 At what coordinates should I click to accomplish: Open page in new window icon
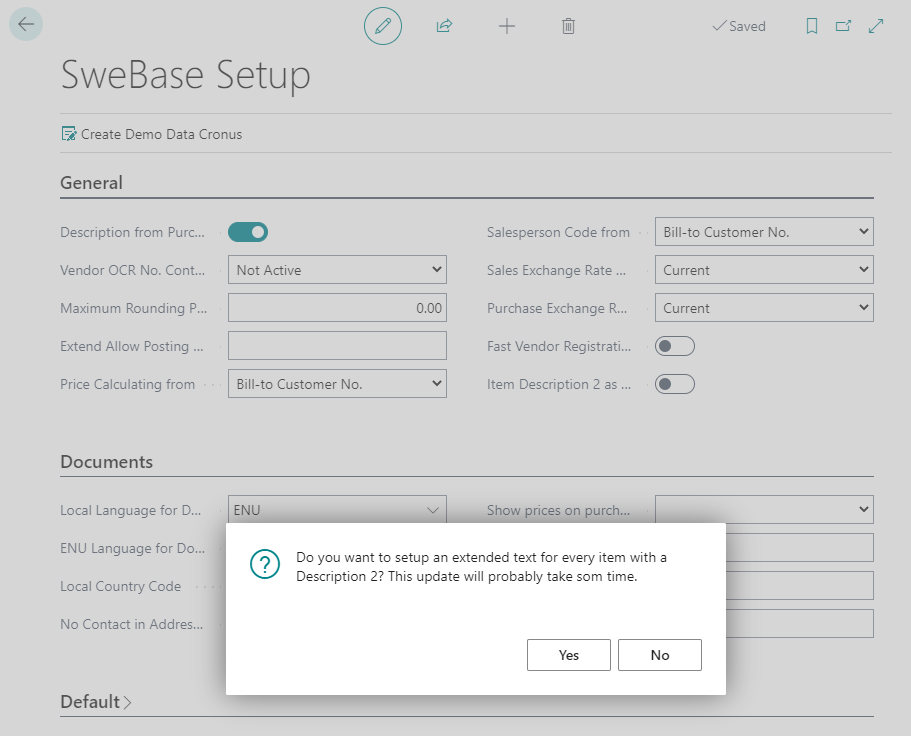843,26
